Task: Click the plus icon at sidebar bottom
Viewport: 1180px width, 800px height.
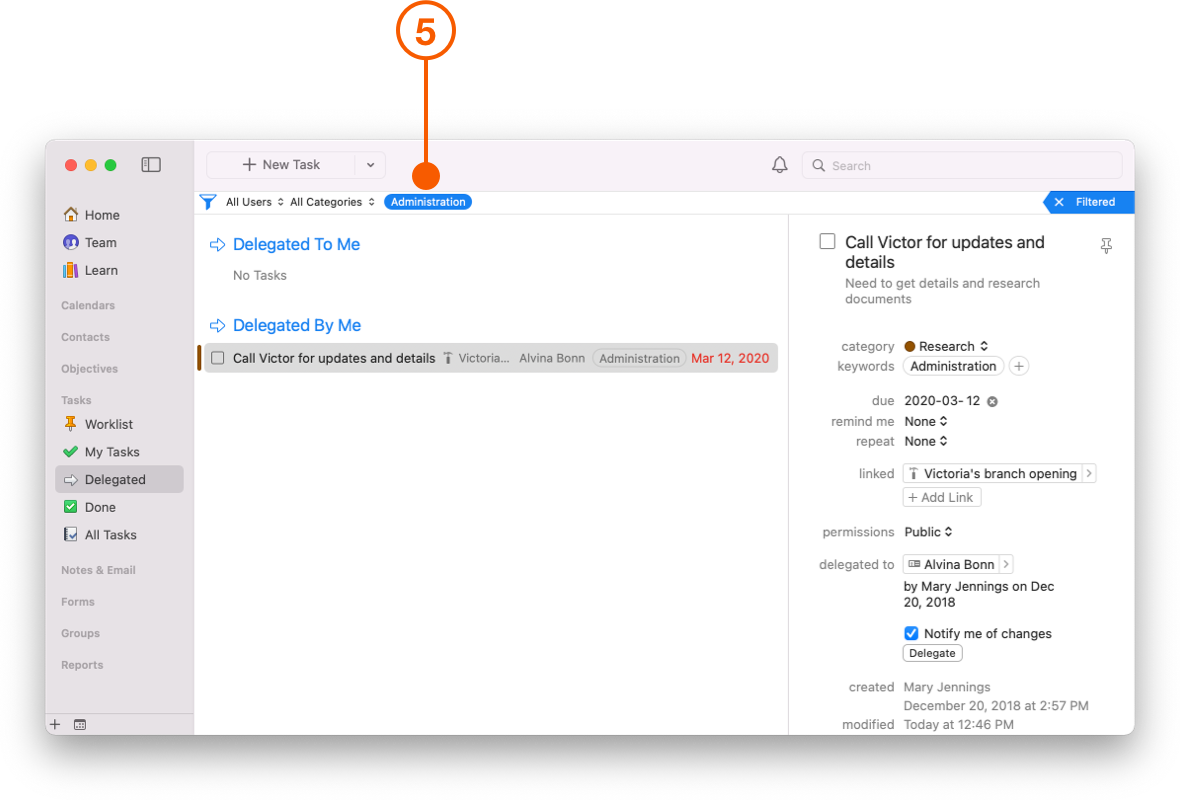Action: point(55,724)
